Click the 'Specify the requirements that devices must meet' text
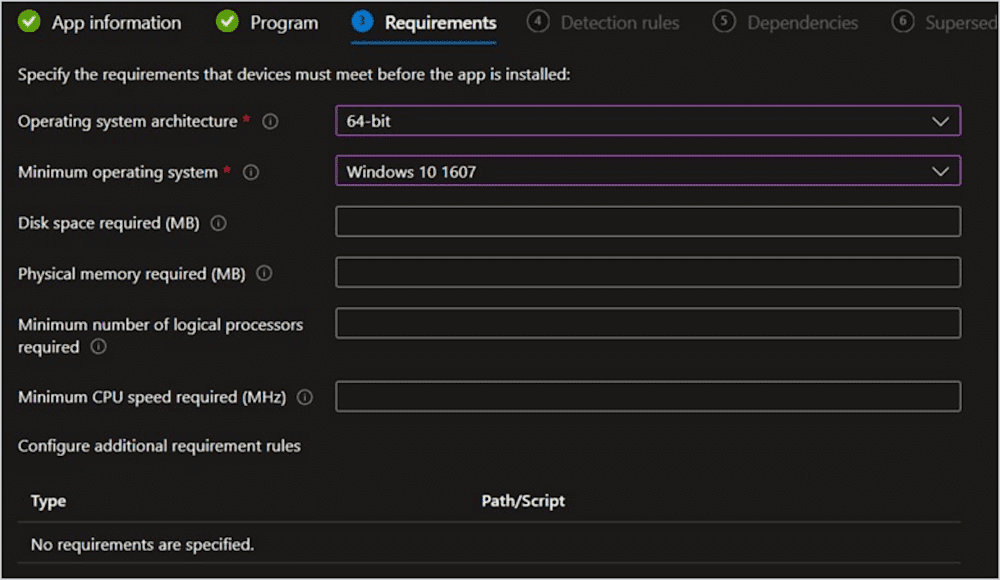This screenshot has width=1000, height=580. [294, 75]
